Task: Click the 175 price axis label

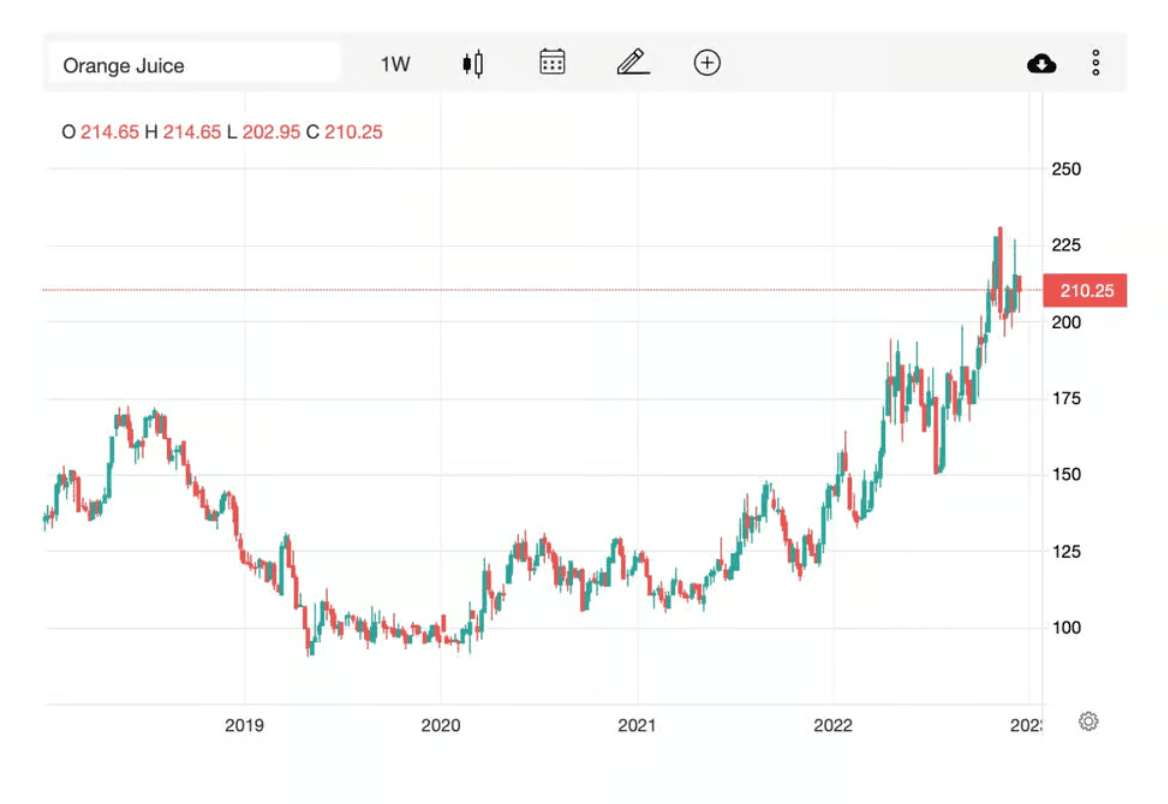Action: tap(1066, 399)
